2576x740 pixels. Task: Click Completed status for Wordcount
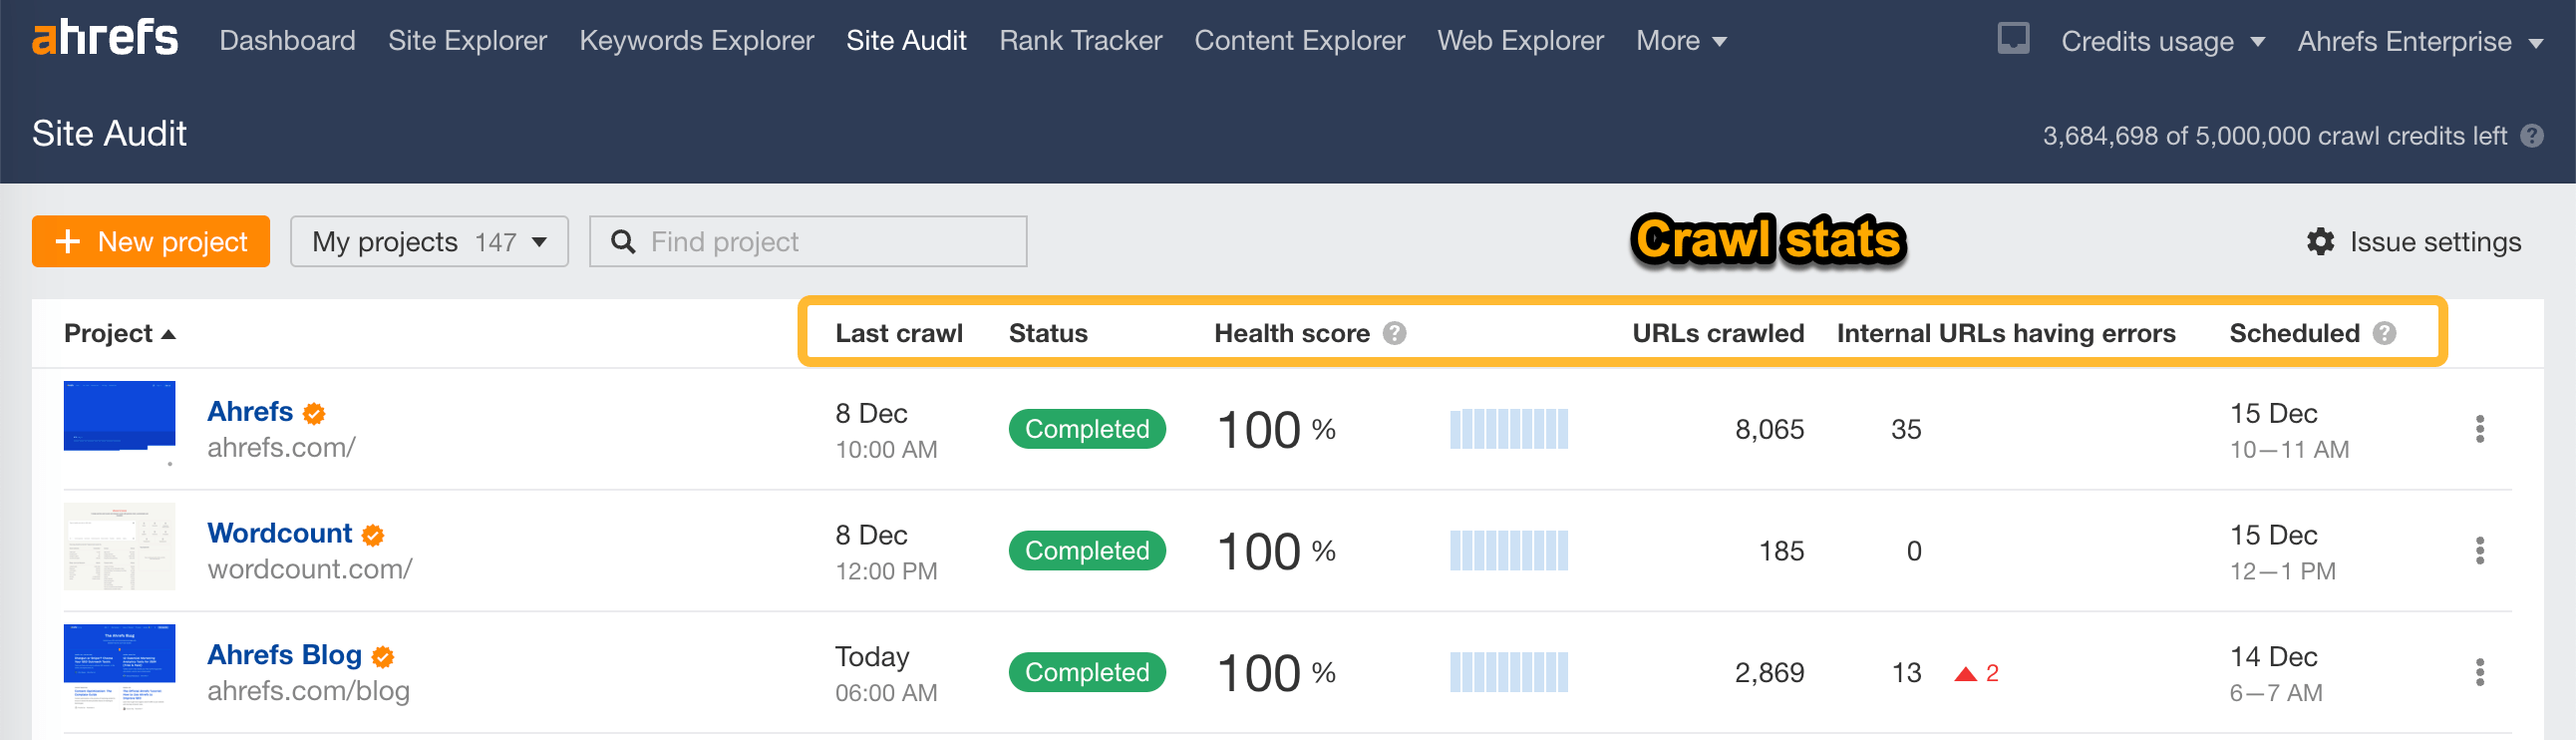[1087, 551]
